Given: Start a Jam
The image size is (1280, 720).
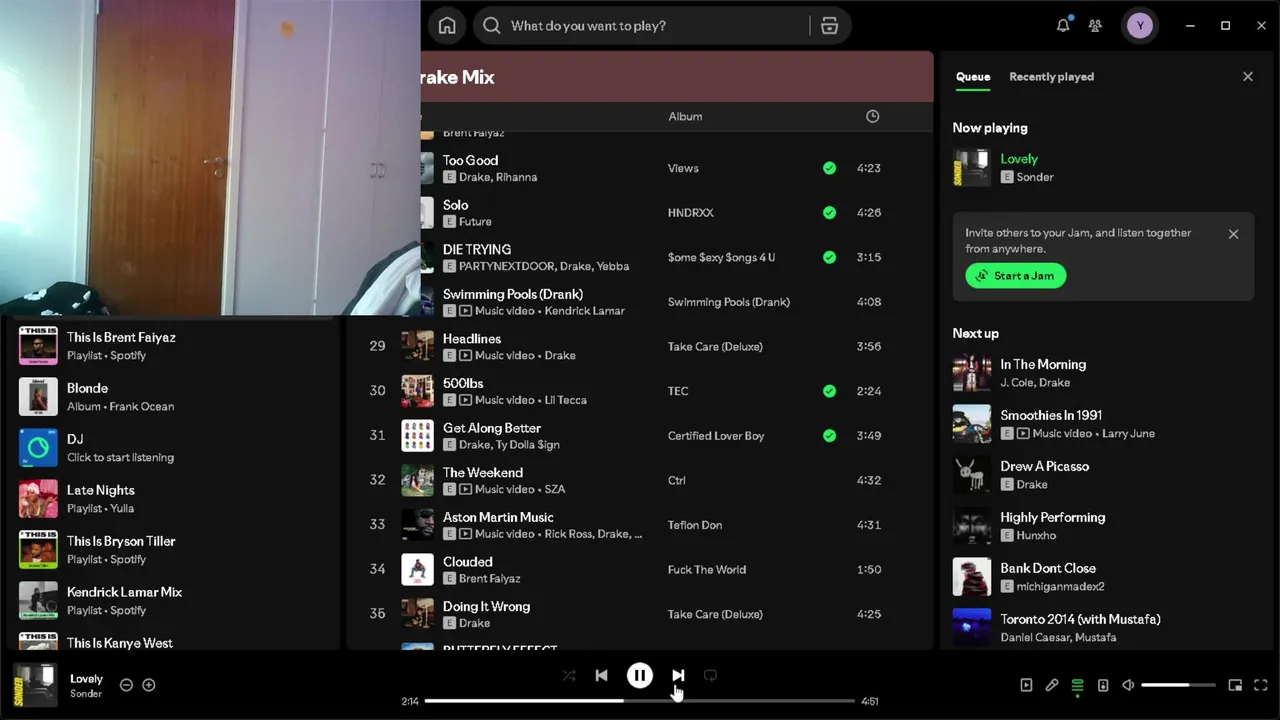Looking at the screenshot, I should click(1016, 276).
